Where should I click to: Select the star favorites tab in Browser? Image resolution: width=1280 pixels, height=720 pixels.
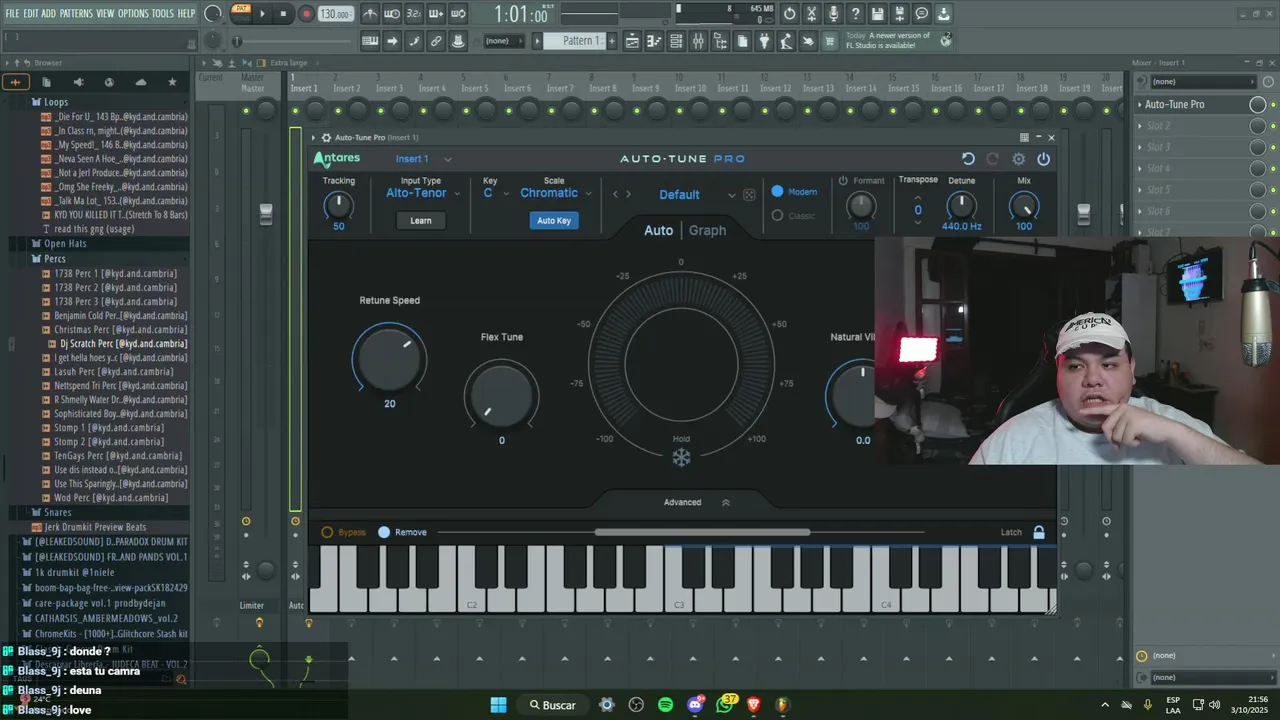pyautogui.click(x=172, y=82)
